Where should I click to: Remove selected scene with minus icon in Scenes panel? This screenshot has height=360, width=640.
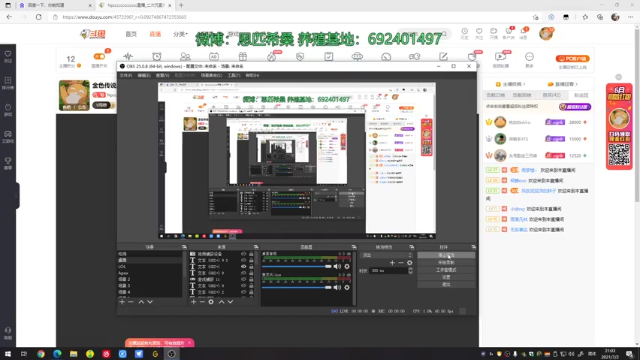[x=131, y=302]
